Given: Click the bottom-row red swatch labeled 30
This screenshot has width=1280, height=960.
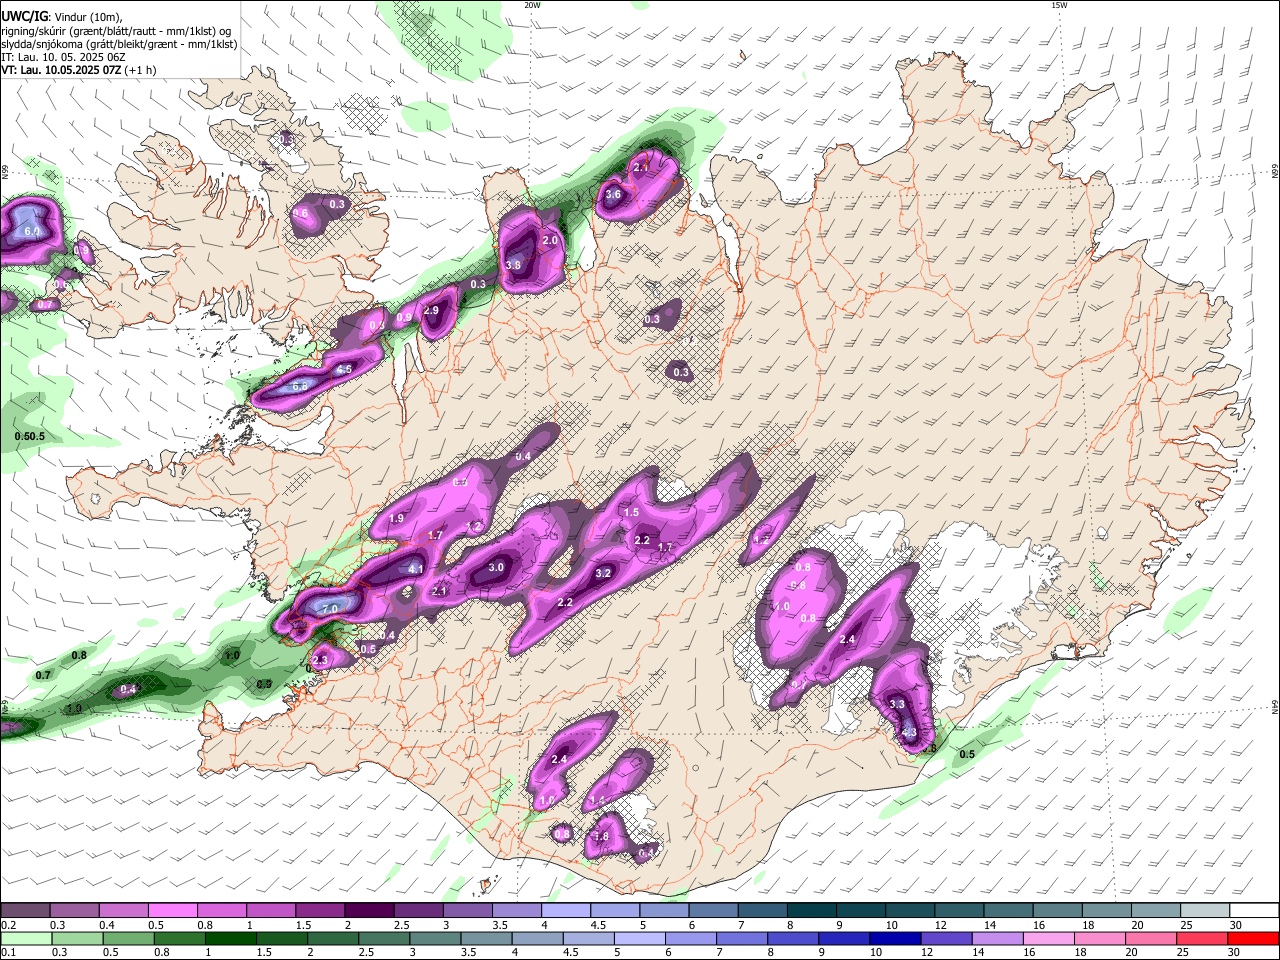Looking at the screenshot, I should (x=1253, y=938).
